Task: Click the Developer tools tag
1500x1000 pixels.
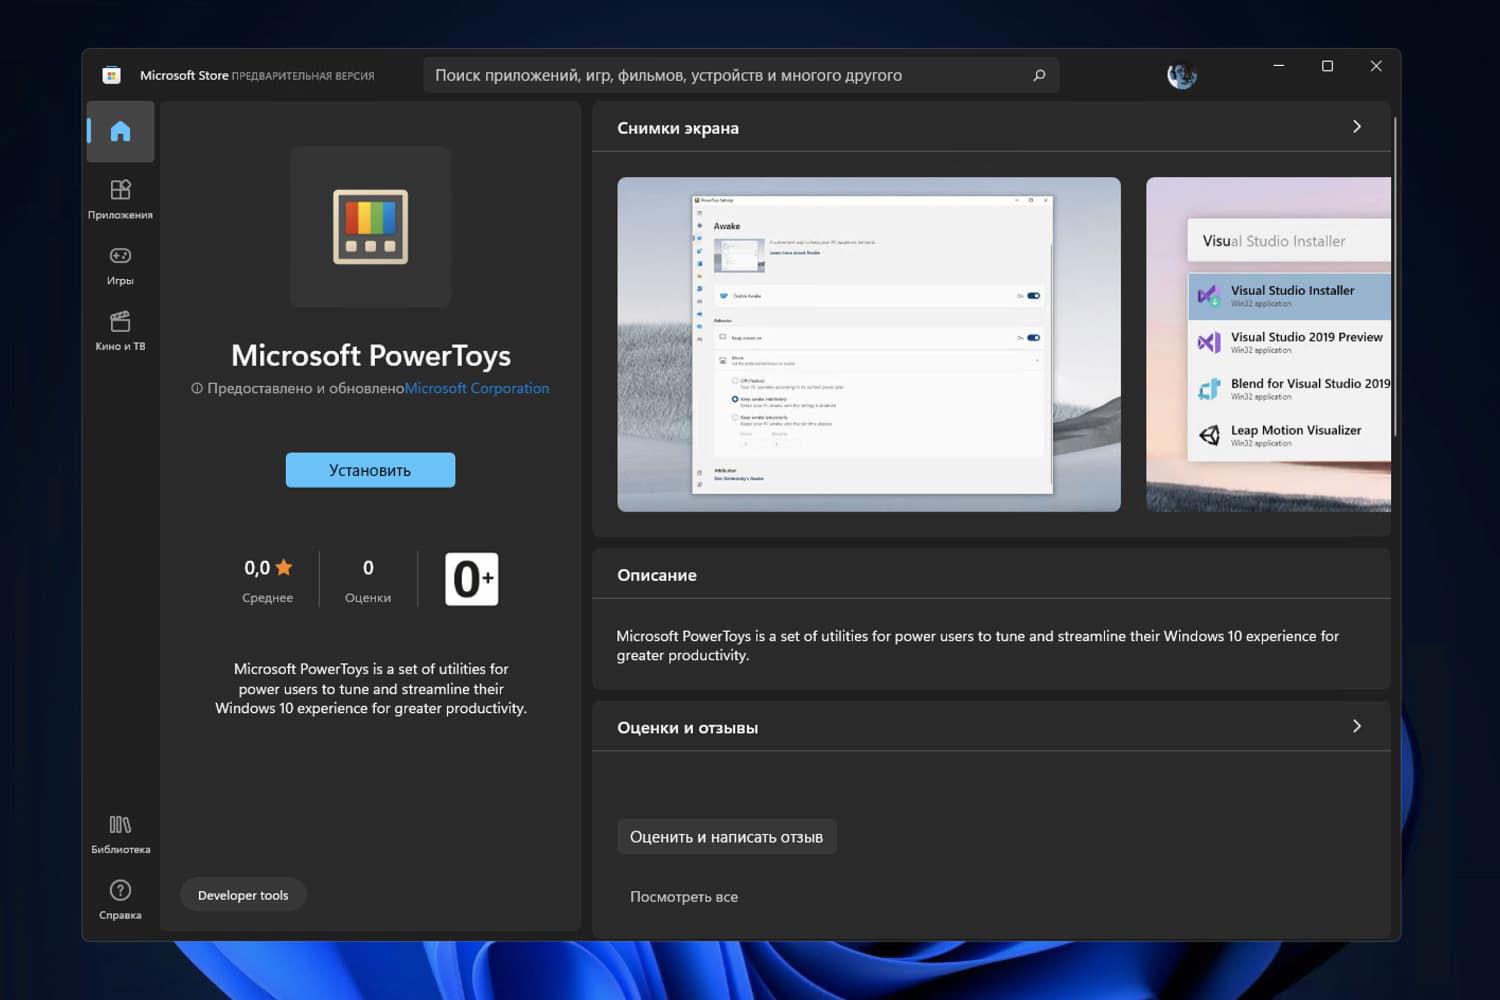Action: tap(243, 895)
